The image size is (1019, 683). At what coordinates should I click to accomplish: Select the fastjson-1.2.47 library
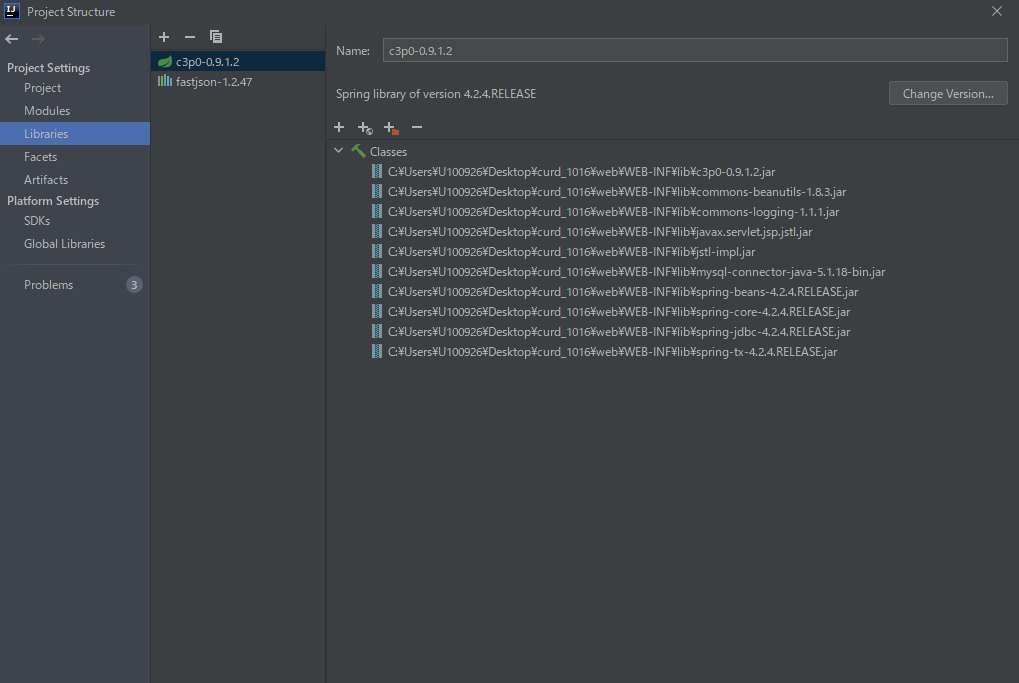click(x=238, y=82)
